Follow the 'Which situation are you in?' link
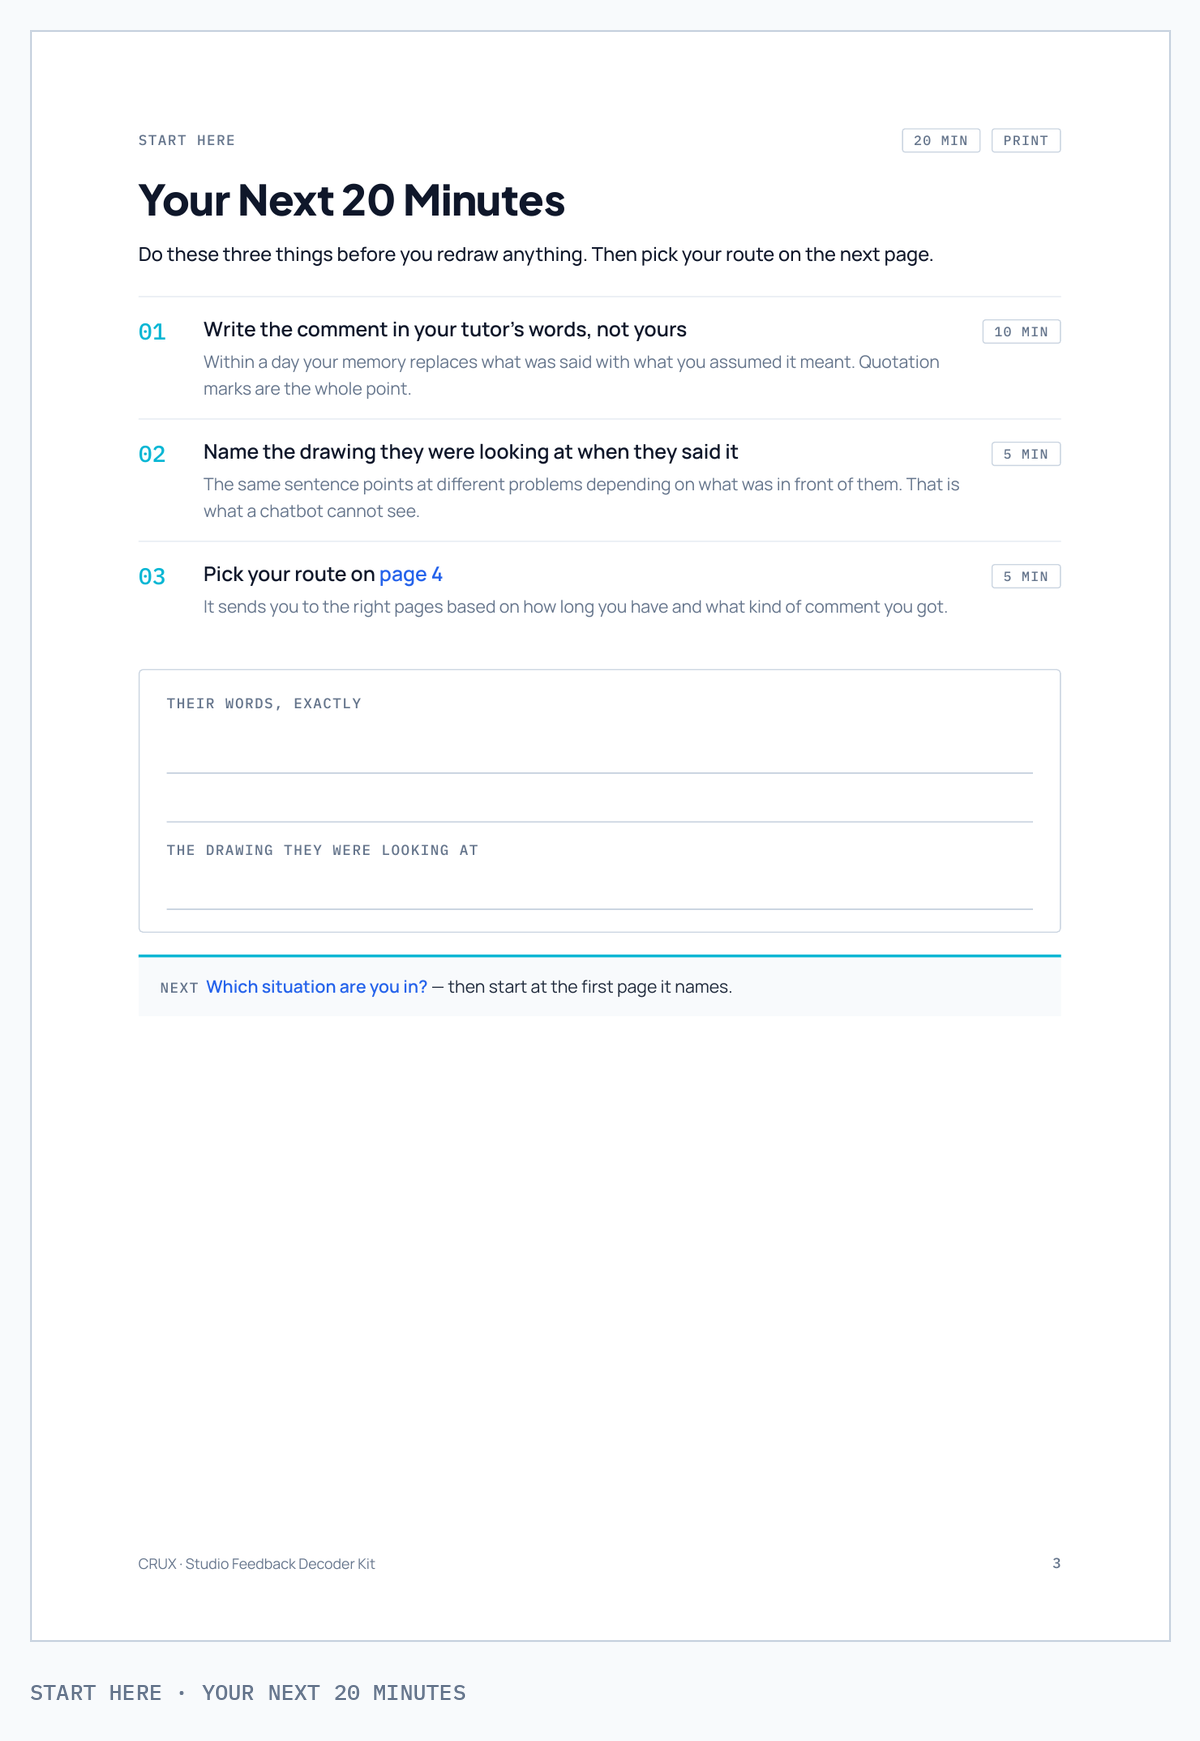 (x=317, y=987)
